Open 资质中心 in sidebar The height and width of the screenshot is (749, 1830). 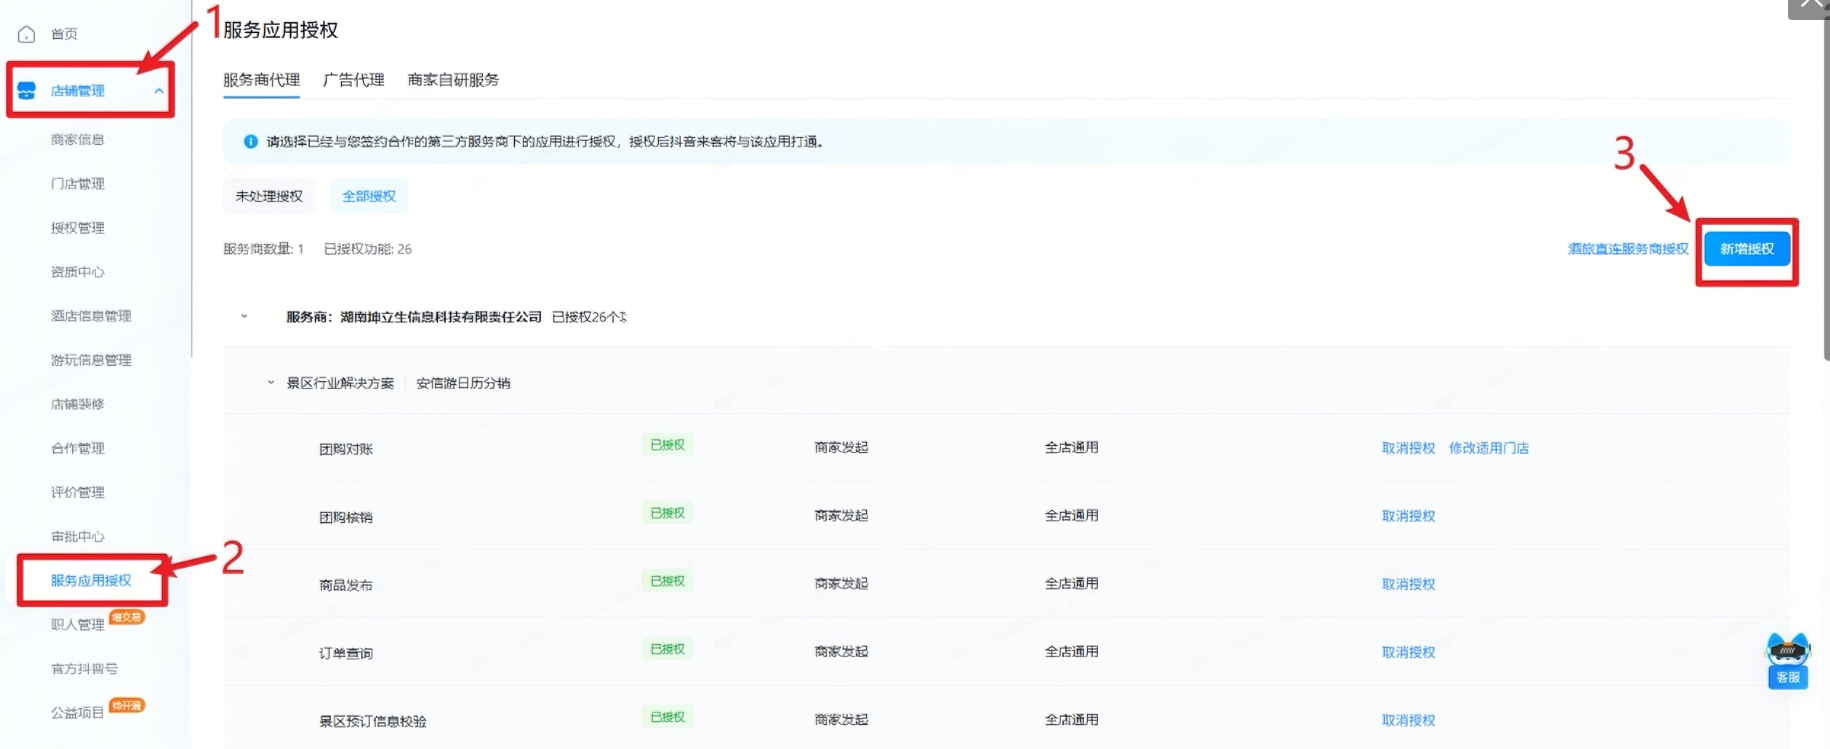pyautogui.click(x=78, y=272)
